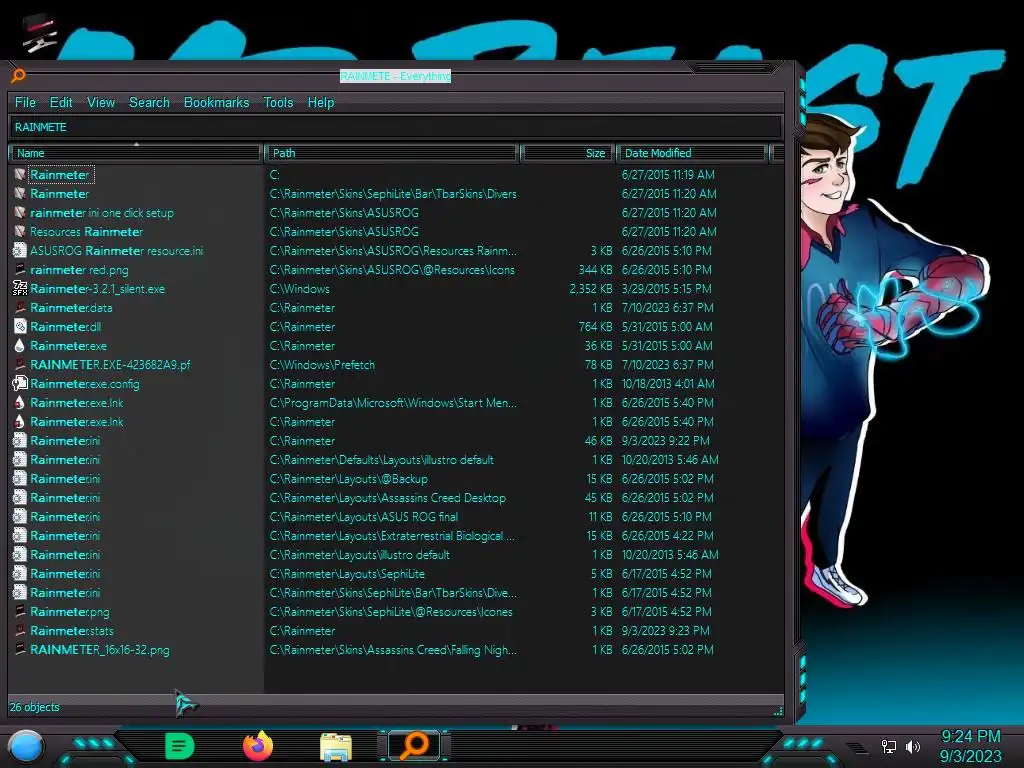Click the 26 objects status bar text
The width and height of the screenshot is (1024, 768).
pos(34,707)
